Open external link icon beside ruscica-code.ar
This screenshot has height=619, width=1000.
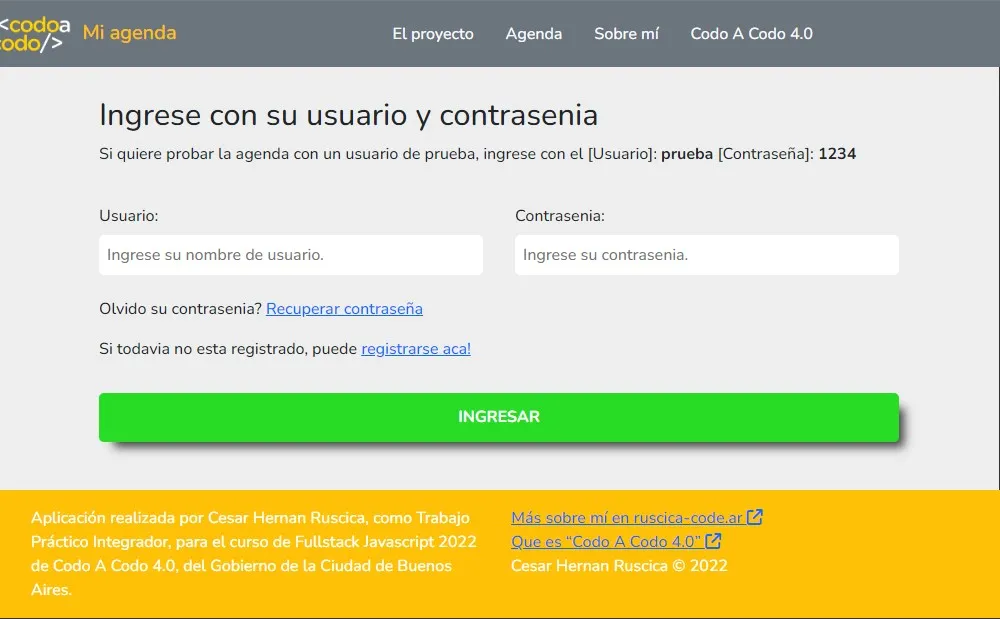[x=755, y=517]
